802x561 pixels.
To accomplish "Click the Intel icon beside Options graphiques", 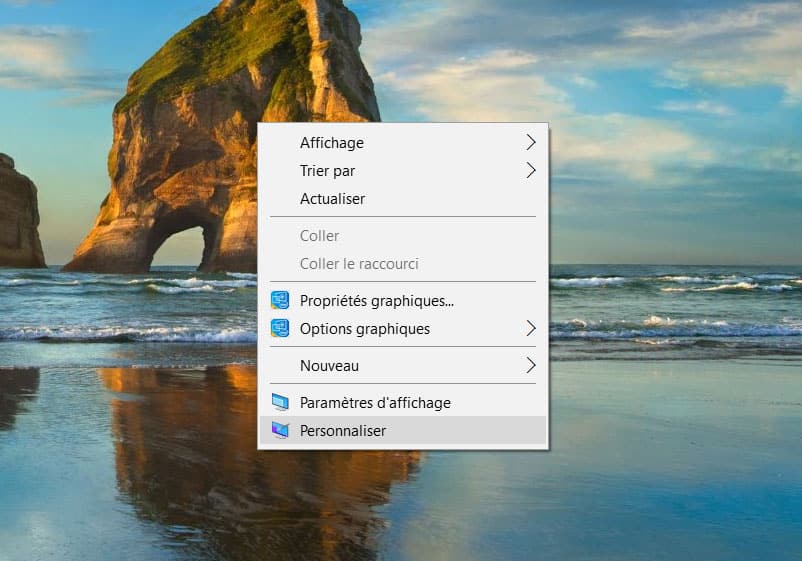I will pyautogui.click(x=280, y=328).
